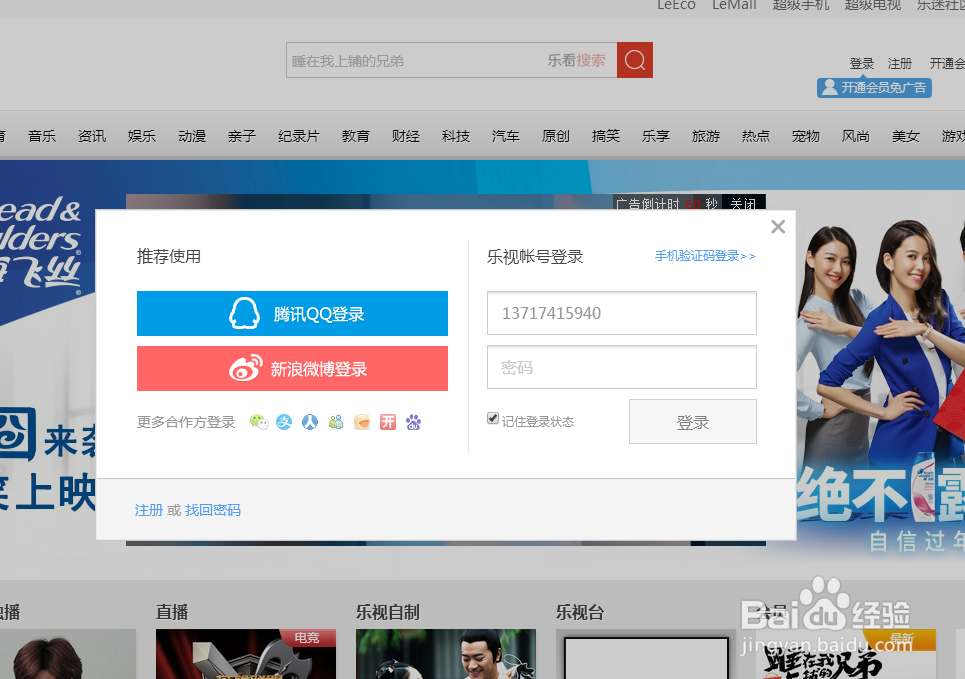Open 教育 channel tab
Image resolution: width=965 pixels, height=679 pixels.
coord(356,136)
